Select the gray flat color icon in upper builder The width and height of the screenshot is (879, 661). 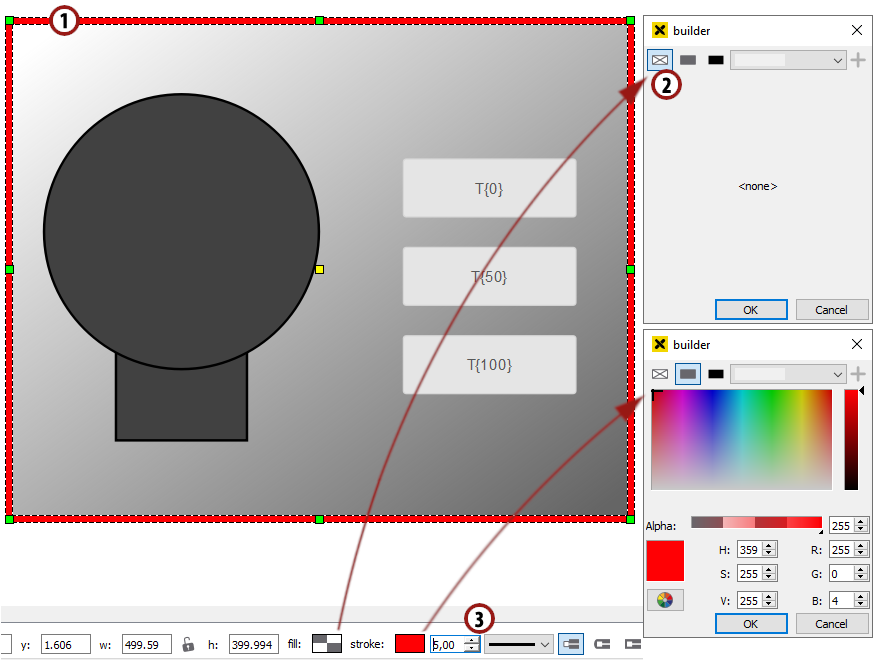(688, 60)
